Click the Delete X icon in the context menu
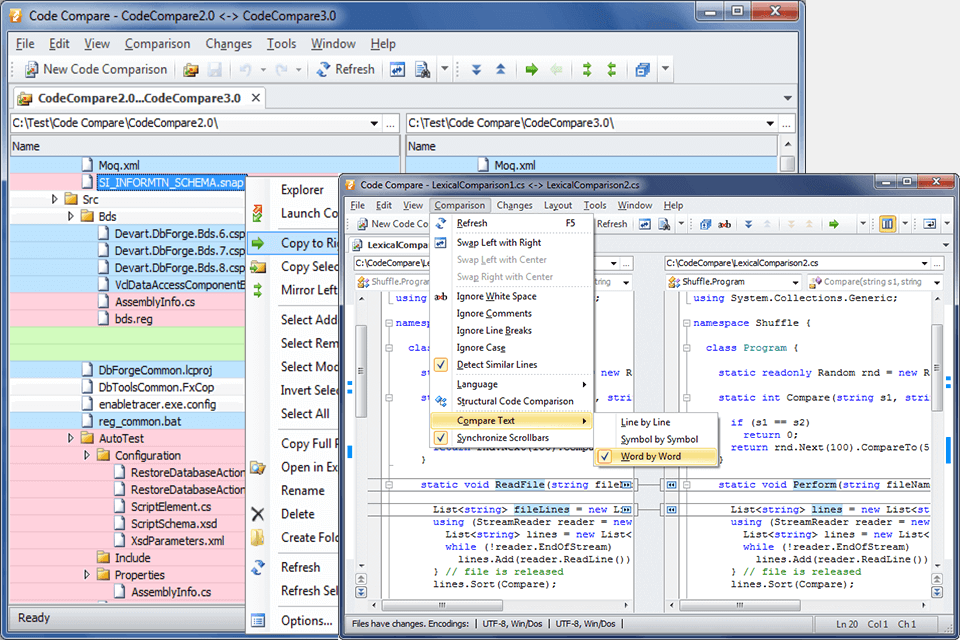This screenshot has width=960, height=640. tap(258, 514)
